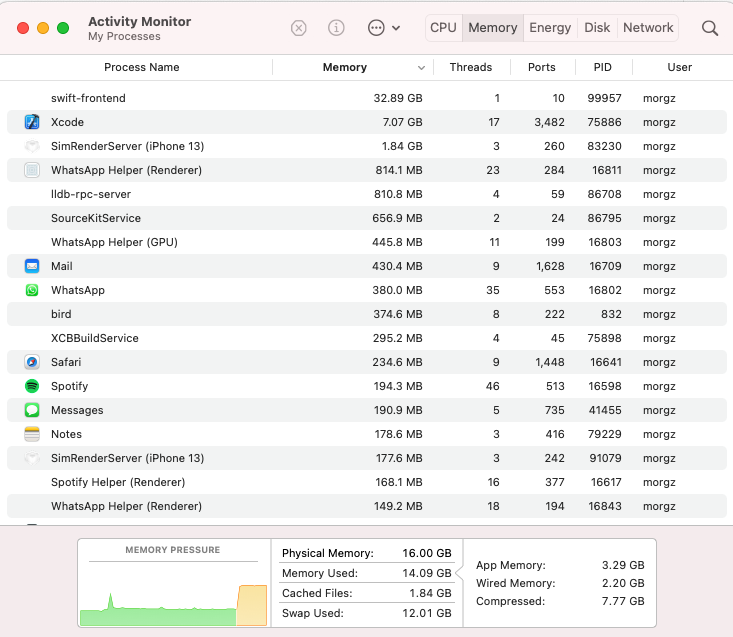
Task: Click the PID column header
Action: coord(602,67)
